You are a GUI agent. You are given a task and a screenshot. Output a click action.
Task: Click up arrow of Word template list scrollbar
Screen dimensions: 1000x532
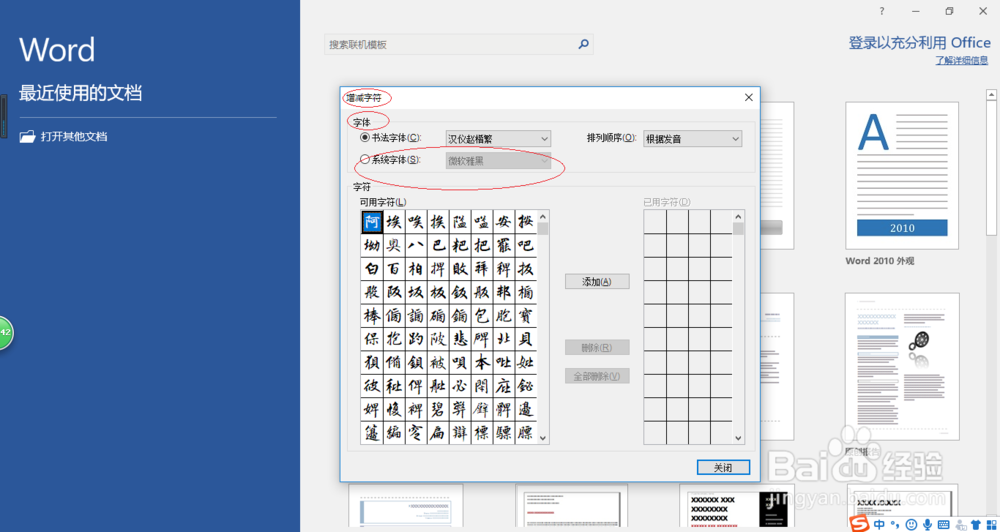pos(992,94)
